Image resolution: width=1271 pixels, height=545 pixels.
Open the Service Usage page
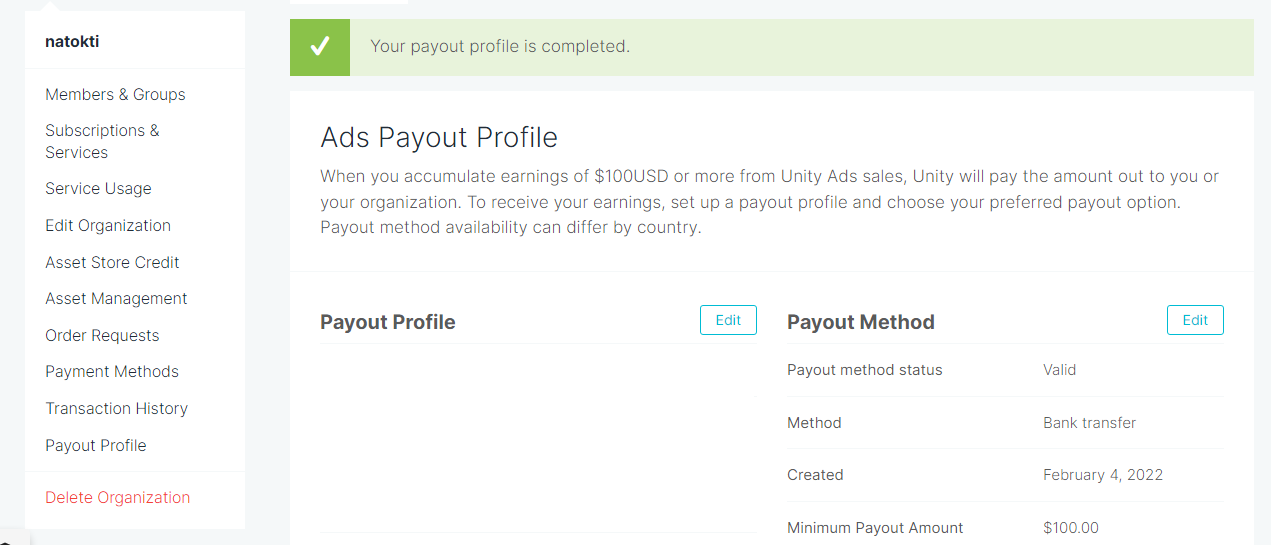coord(98,189)
